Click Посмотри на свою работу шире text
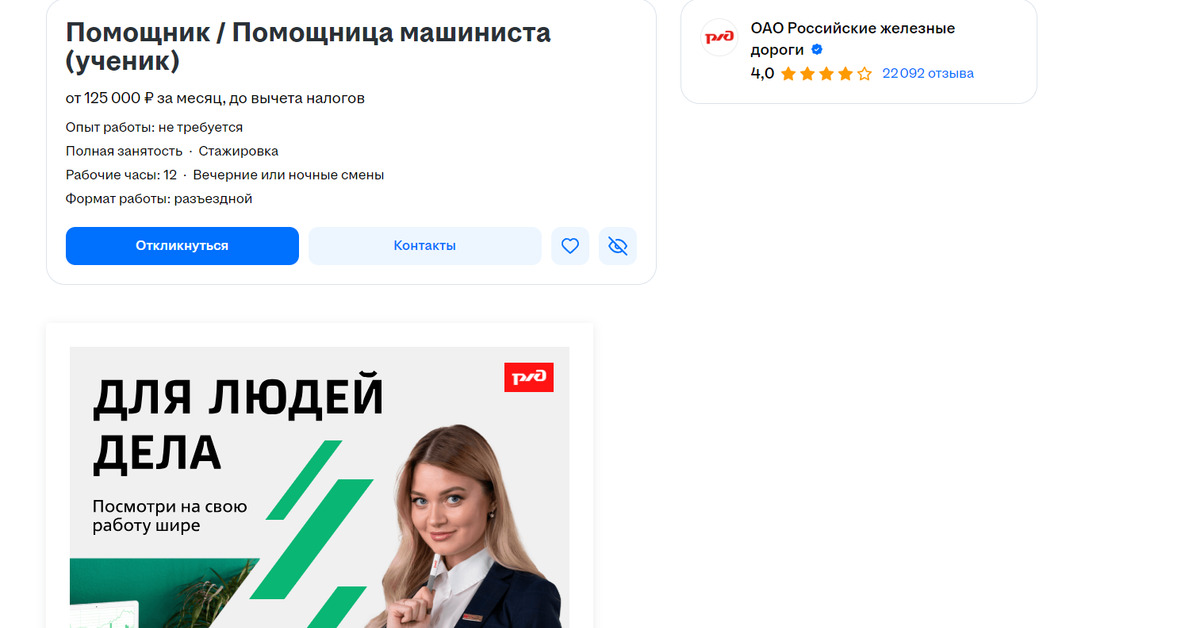Screen dimensions: 1200x628 [170, 516]
